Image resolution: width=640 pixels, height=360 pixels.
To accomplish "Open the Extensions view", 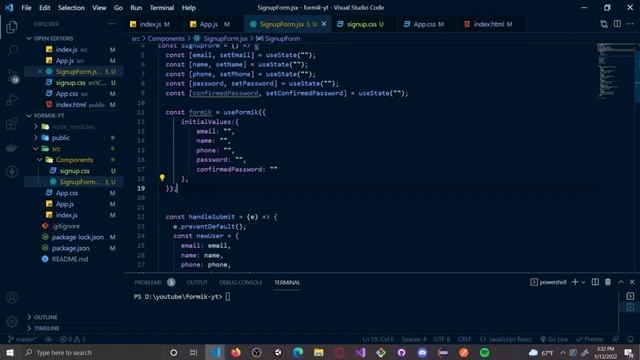I will [x=12, y=123].
